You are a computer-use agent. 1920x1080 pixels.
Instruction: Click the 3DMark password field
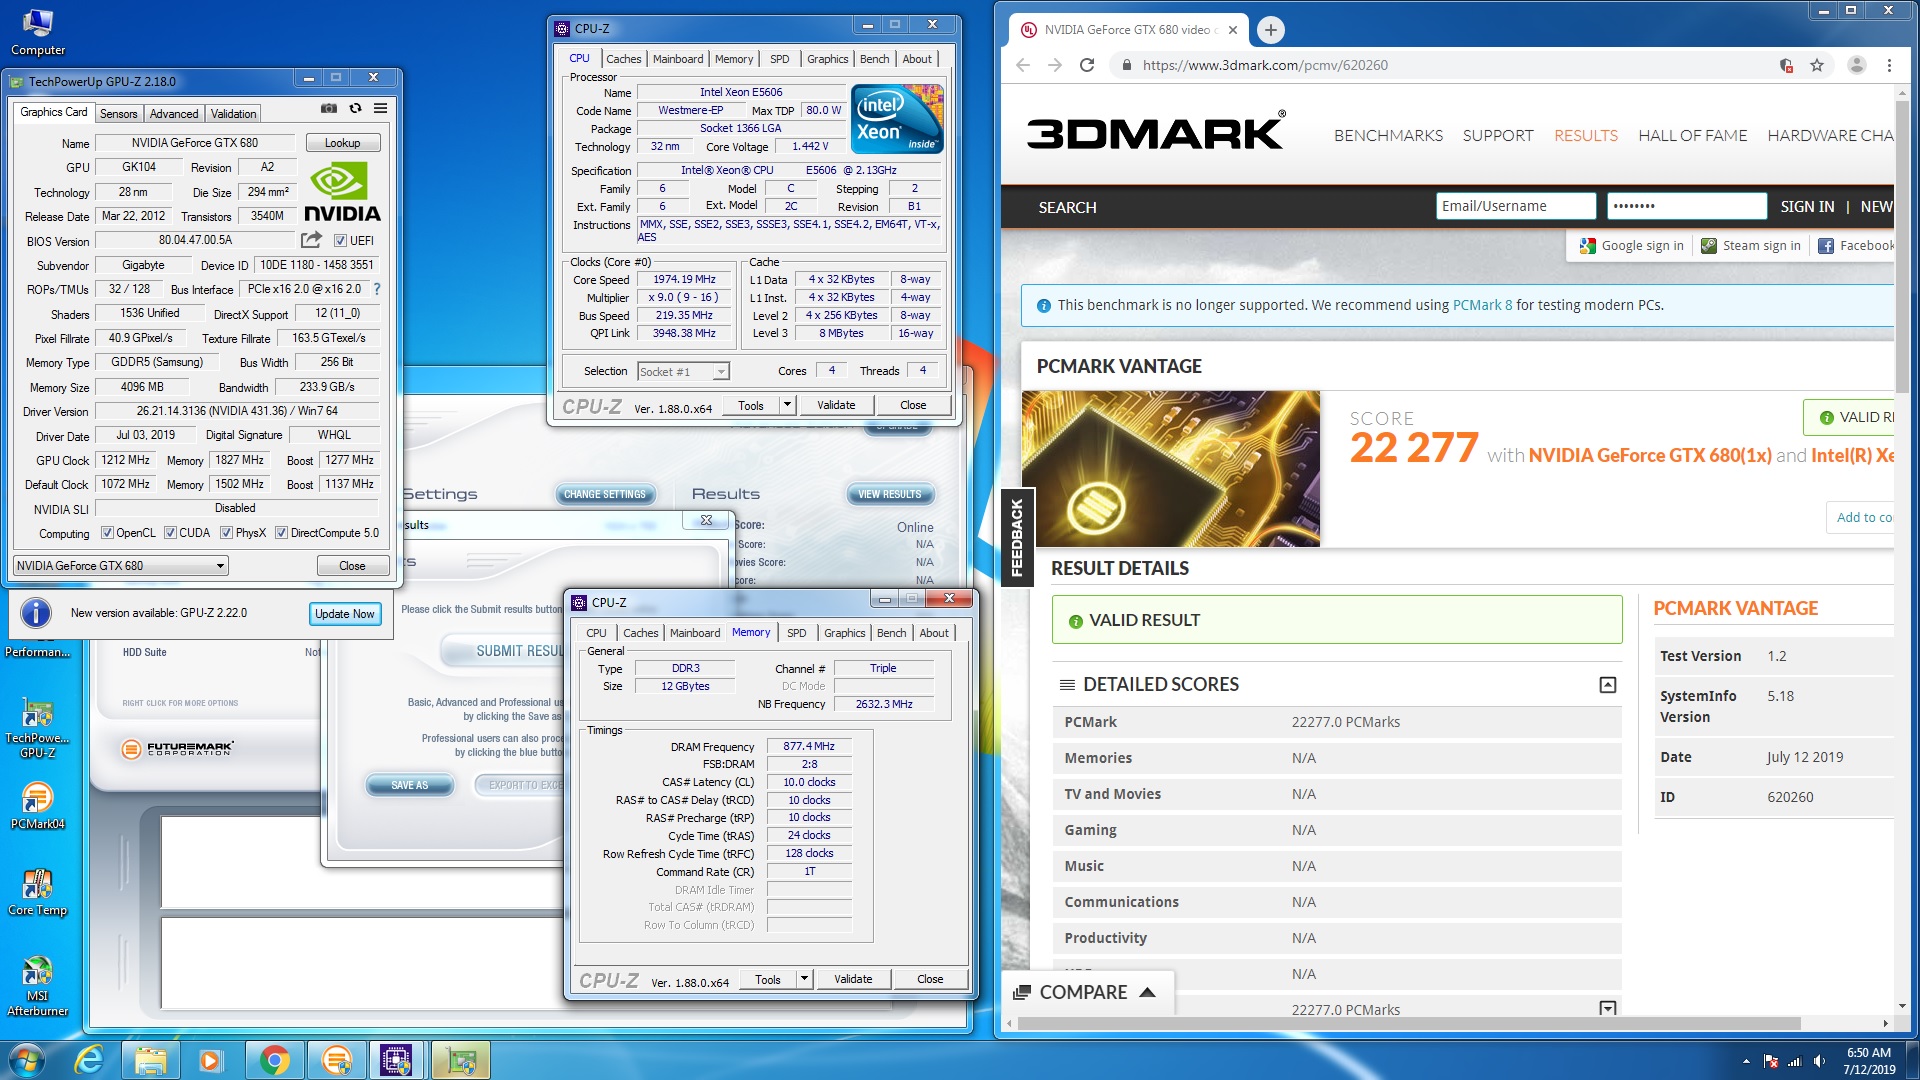[x=1686, y=206]
